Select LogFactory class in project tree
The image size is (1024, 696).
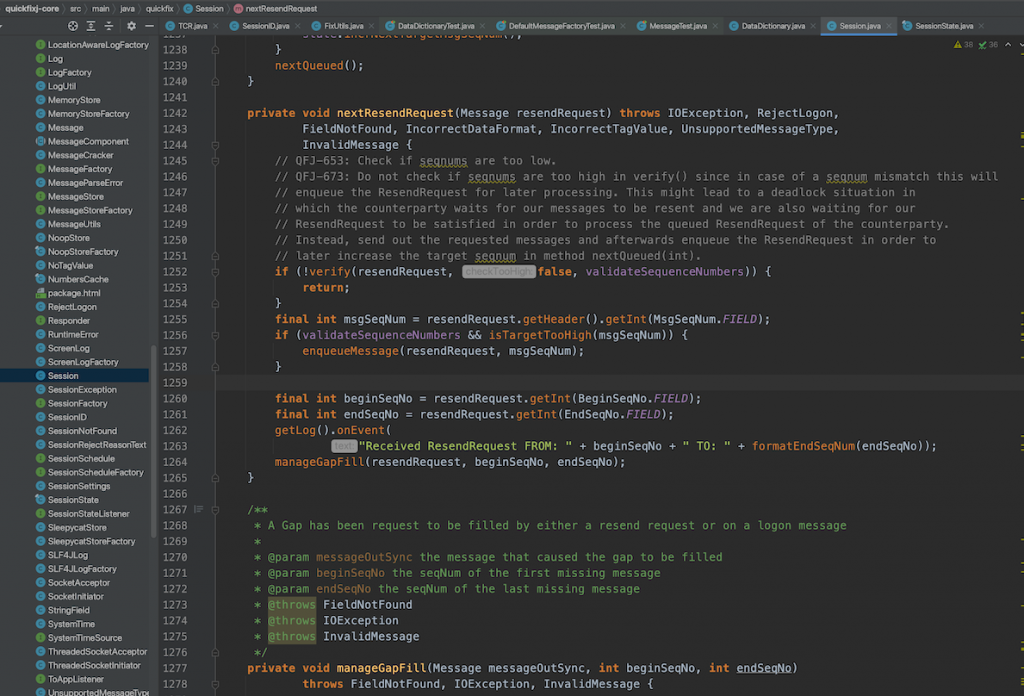(x=69, y=72)
